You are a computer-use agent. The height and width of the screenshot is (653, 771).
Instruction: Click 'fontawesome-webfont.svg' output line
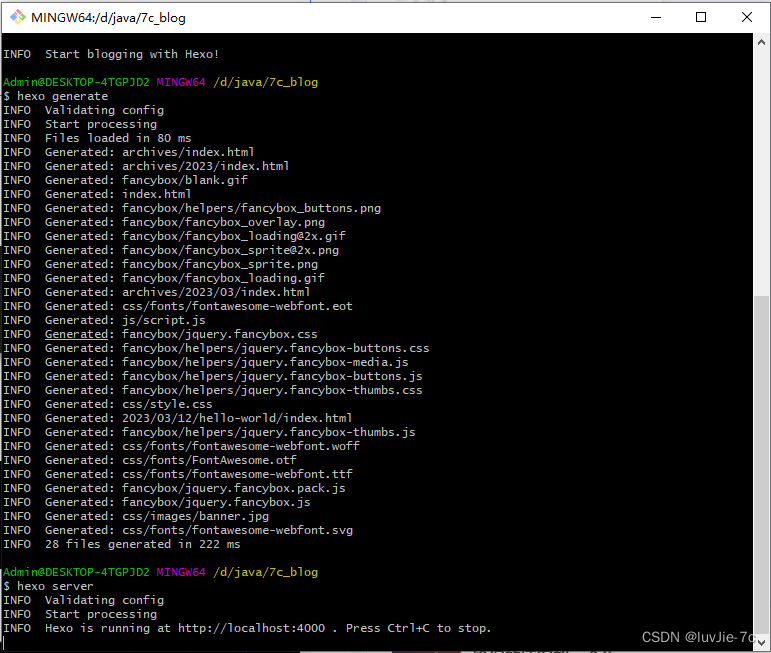coord(178,530)
